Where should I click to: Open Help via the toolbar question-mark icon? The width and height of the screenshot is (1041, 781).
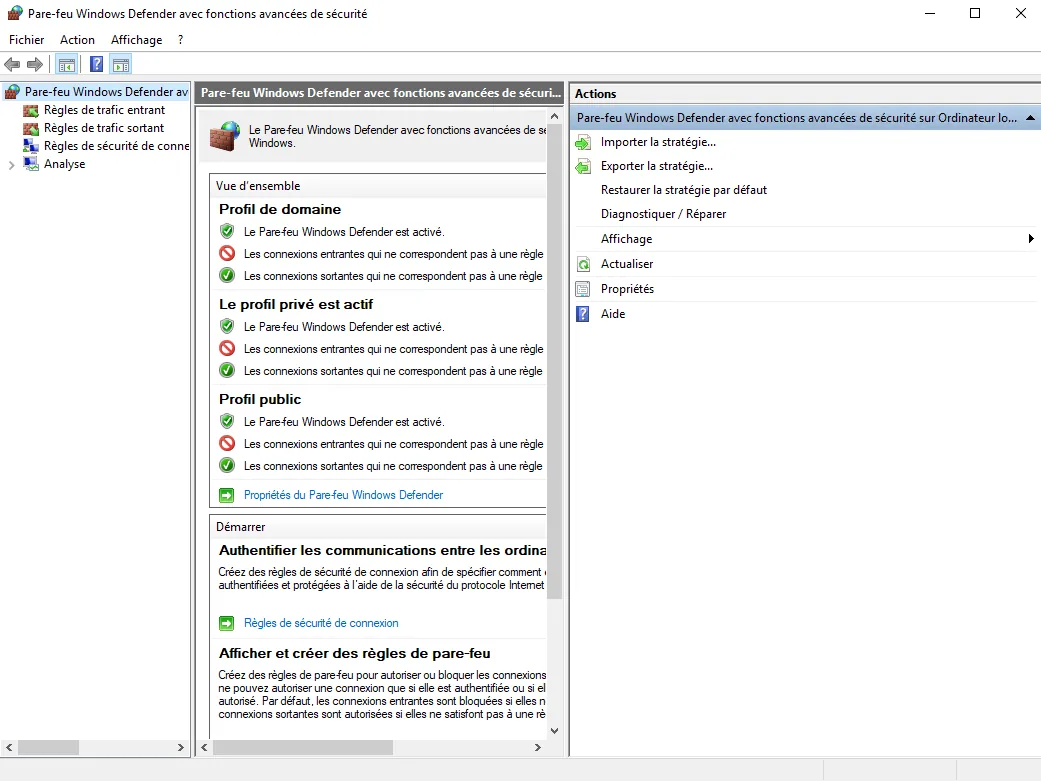coord(96,64)
